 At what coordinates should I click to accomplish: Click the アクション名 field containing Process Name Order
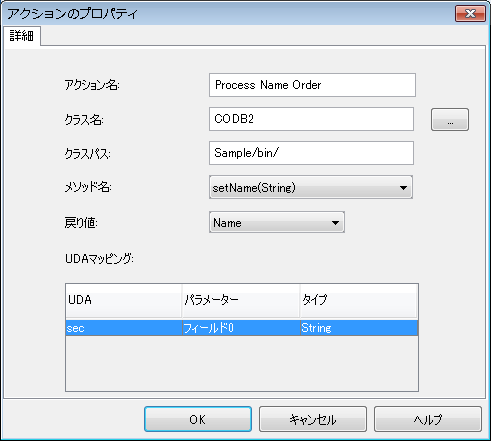312,85
